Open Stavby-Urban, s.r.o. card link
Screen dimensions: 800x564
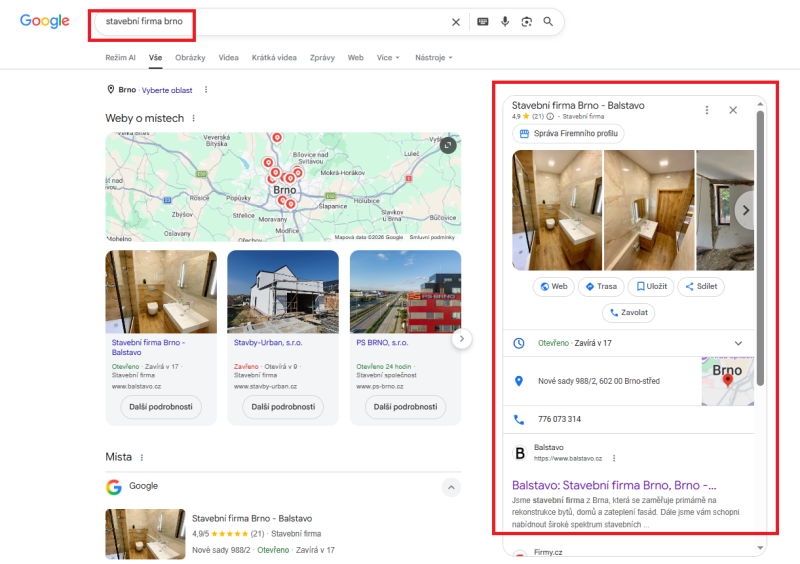268,342
